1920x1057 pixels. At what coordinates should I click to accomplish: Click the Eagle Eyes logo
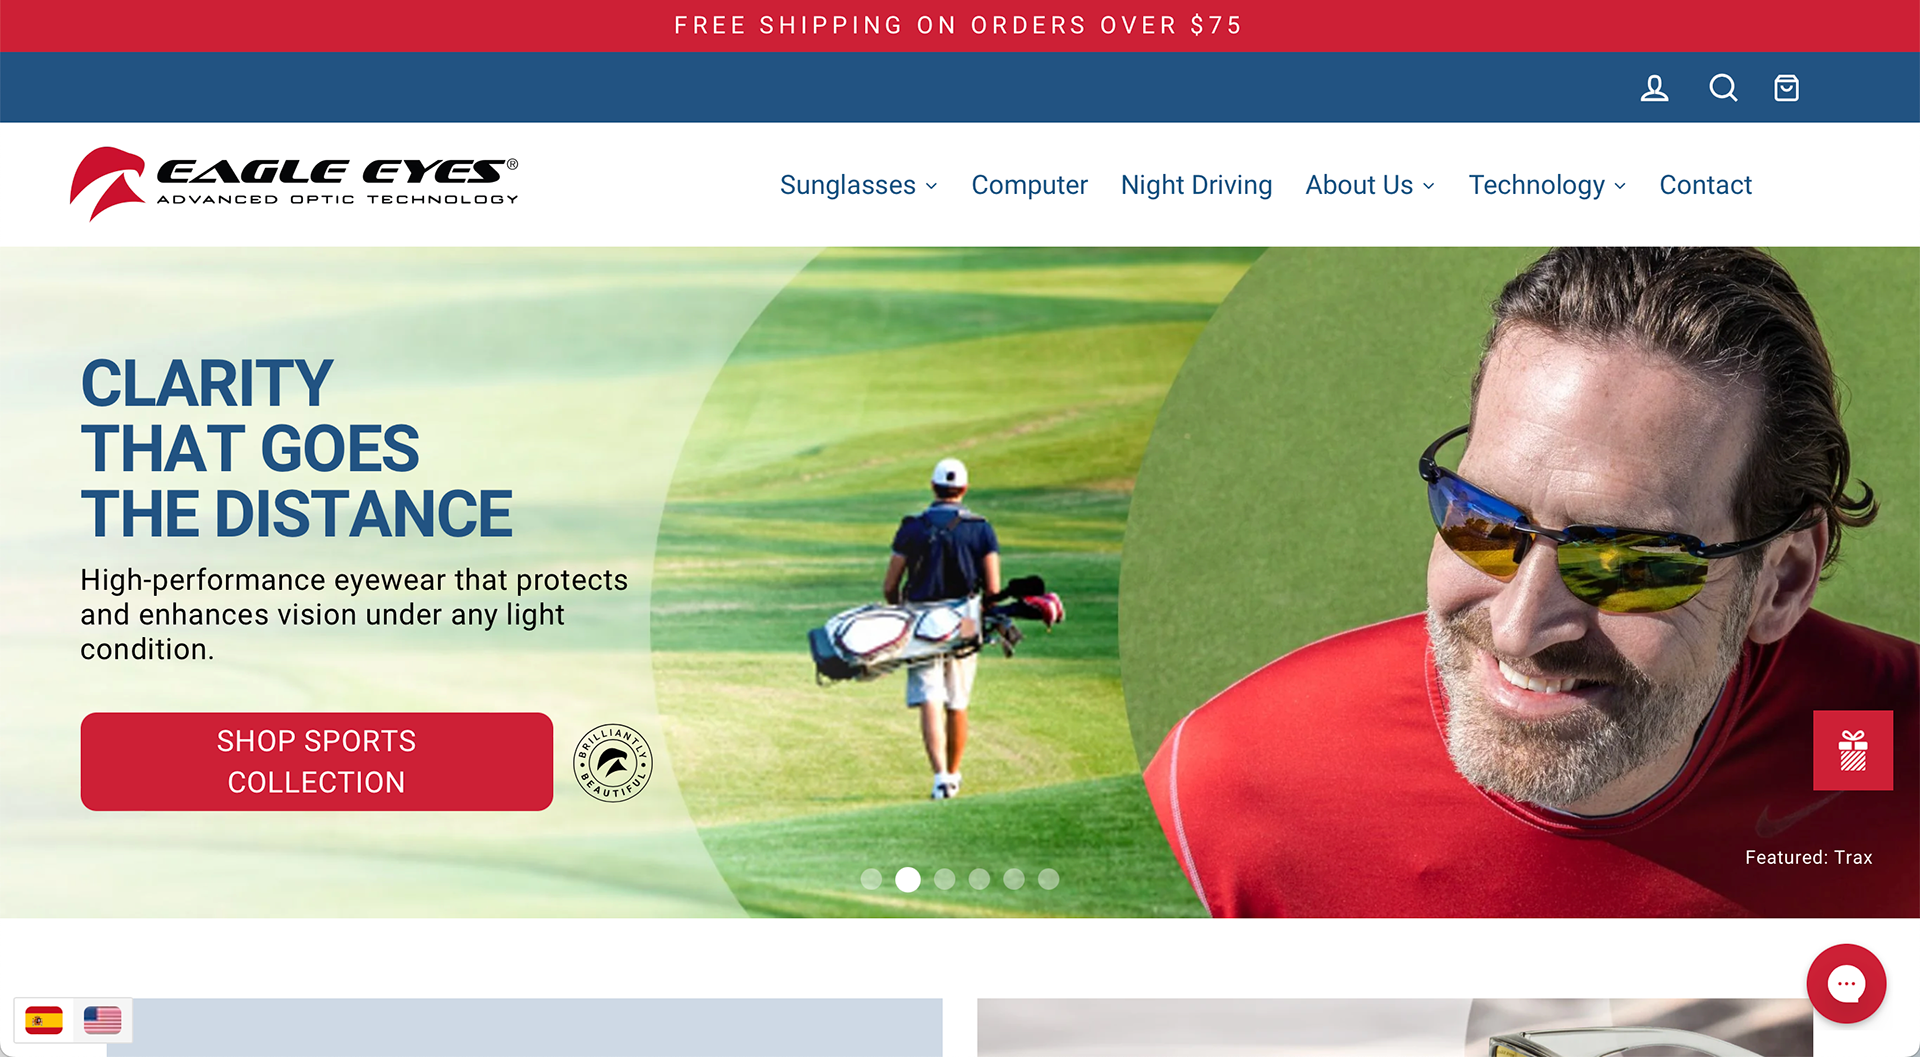click(294, 184)
